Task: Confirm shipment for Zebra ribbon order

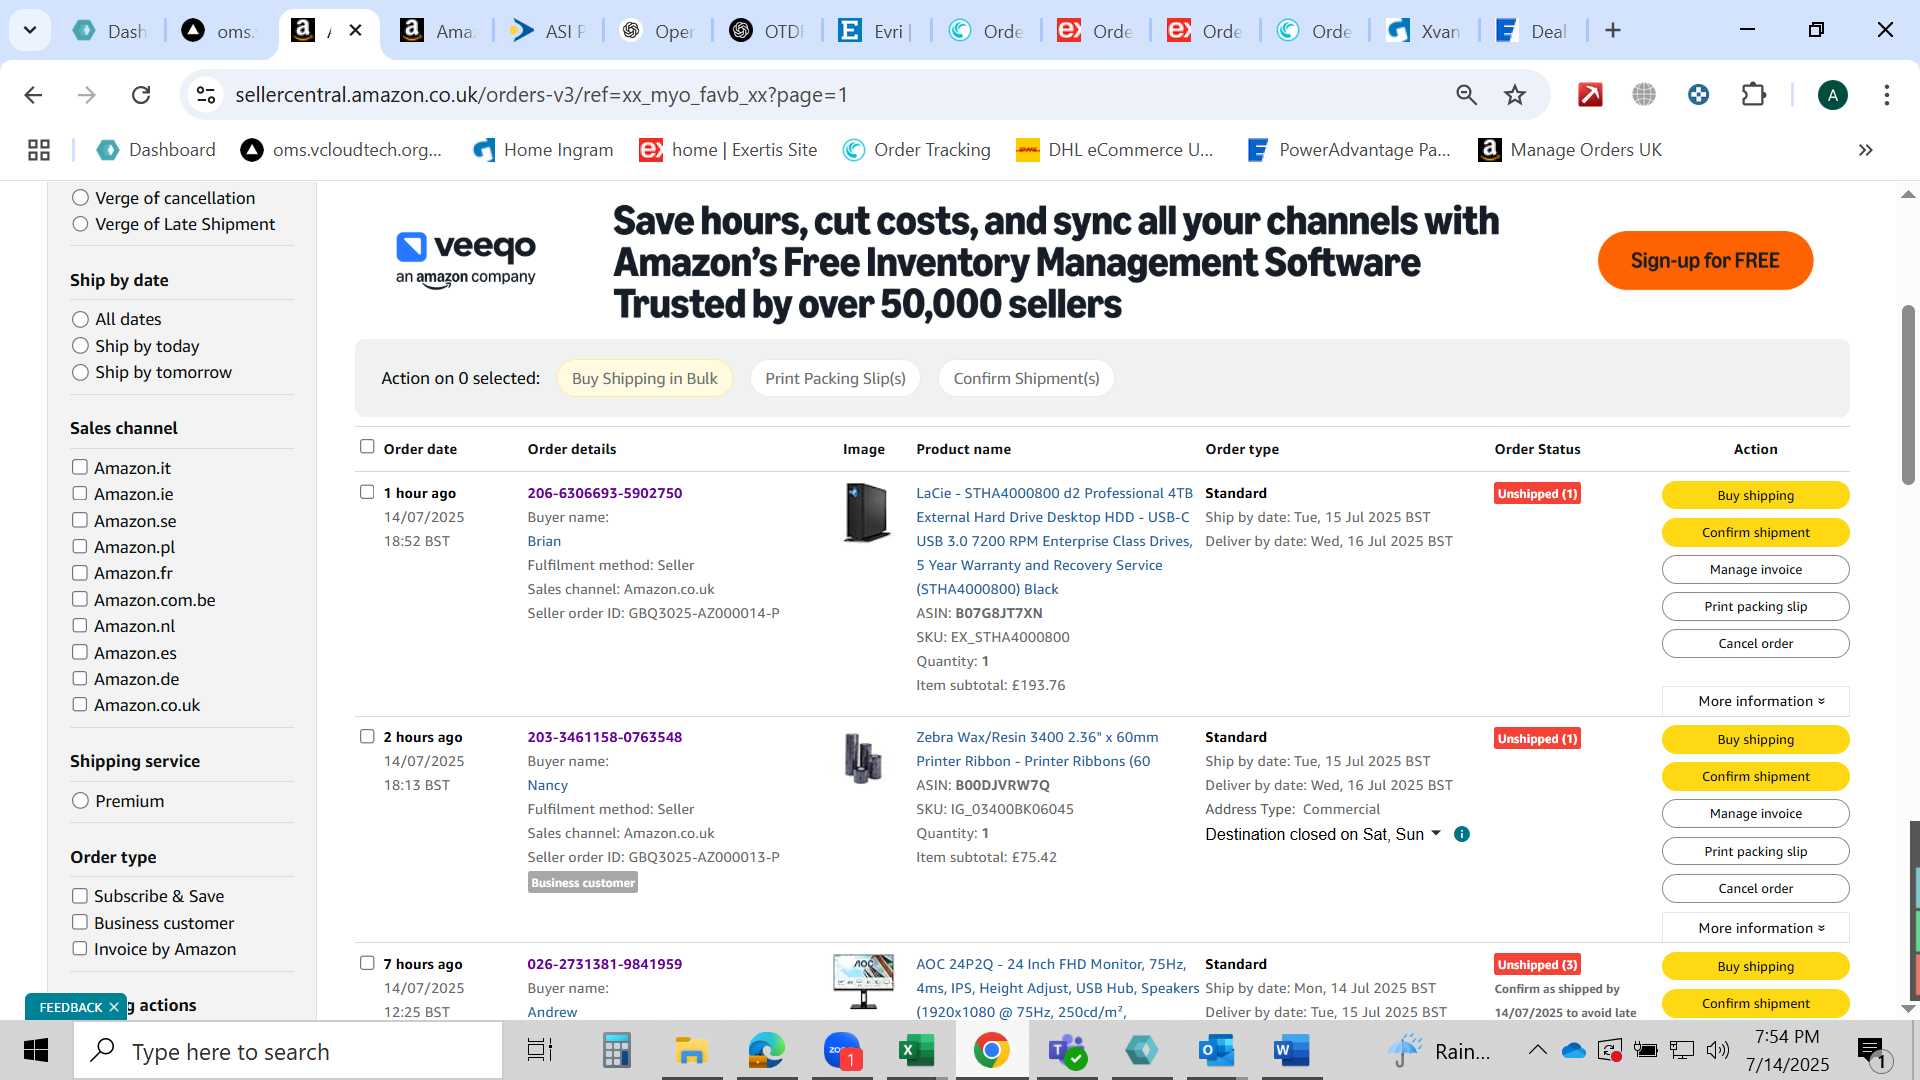Action: (x=1755, y=776)
